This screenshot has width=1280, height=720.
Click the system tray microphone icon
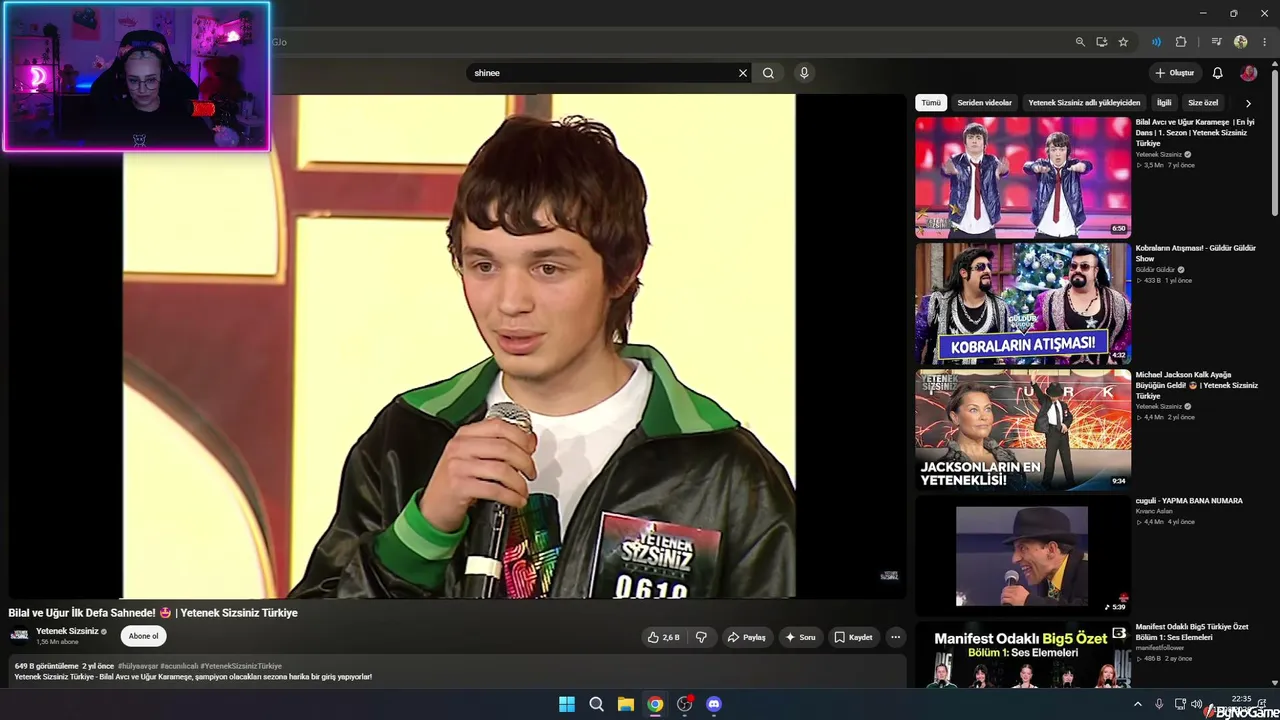1159,704
